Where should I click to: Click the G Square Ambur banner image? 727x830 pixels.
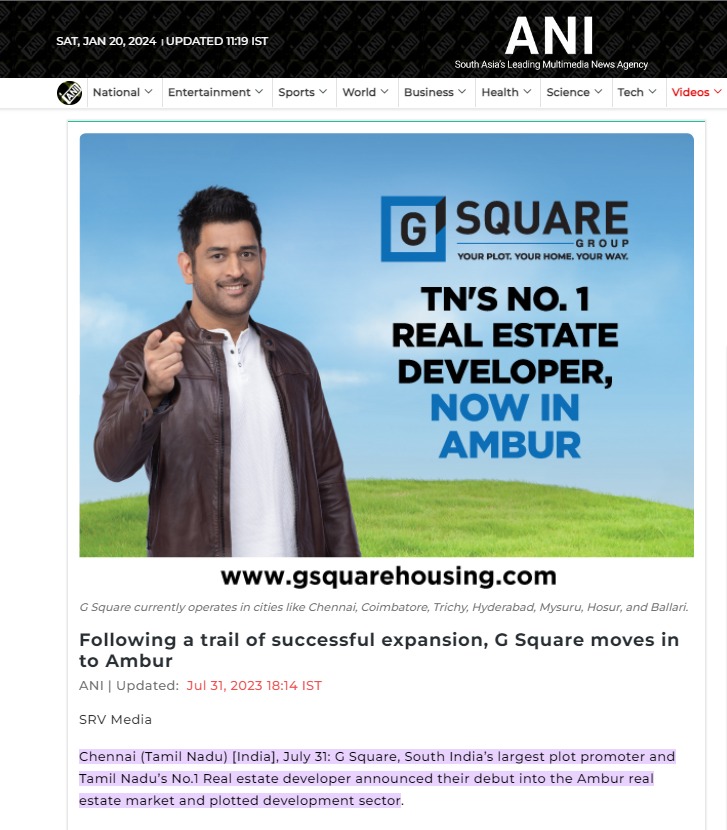[387, 345]
